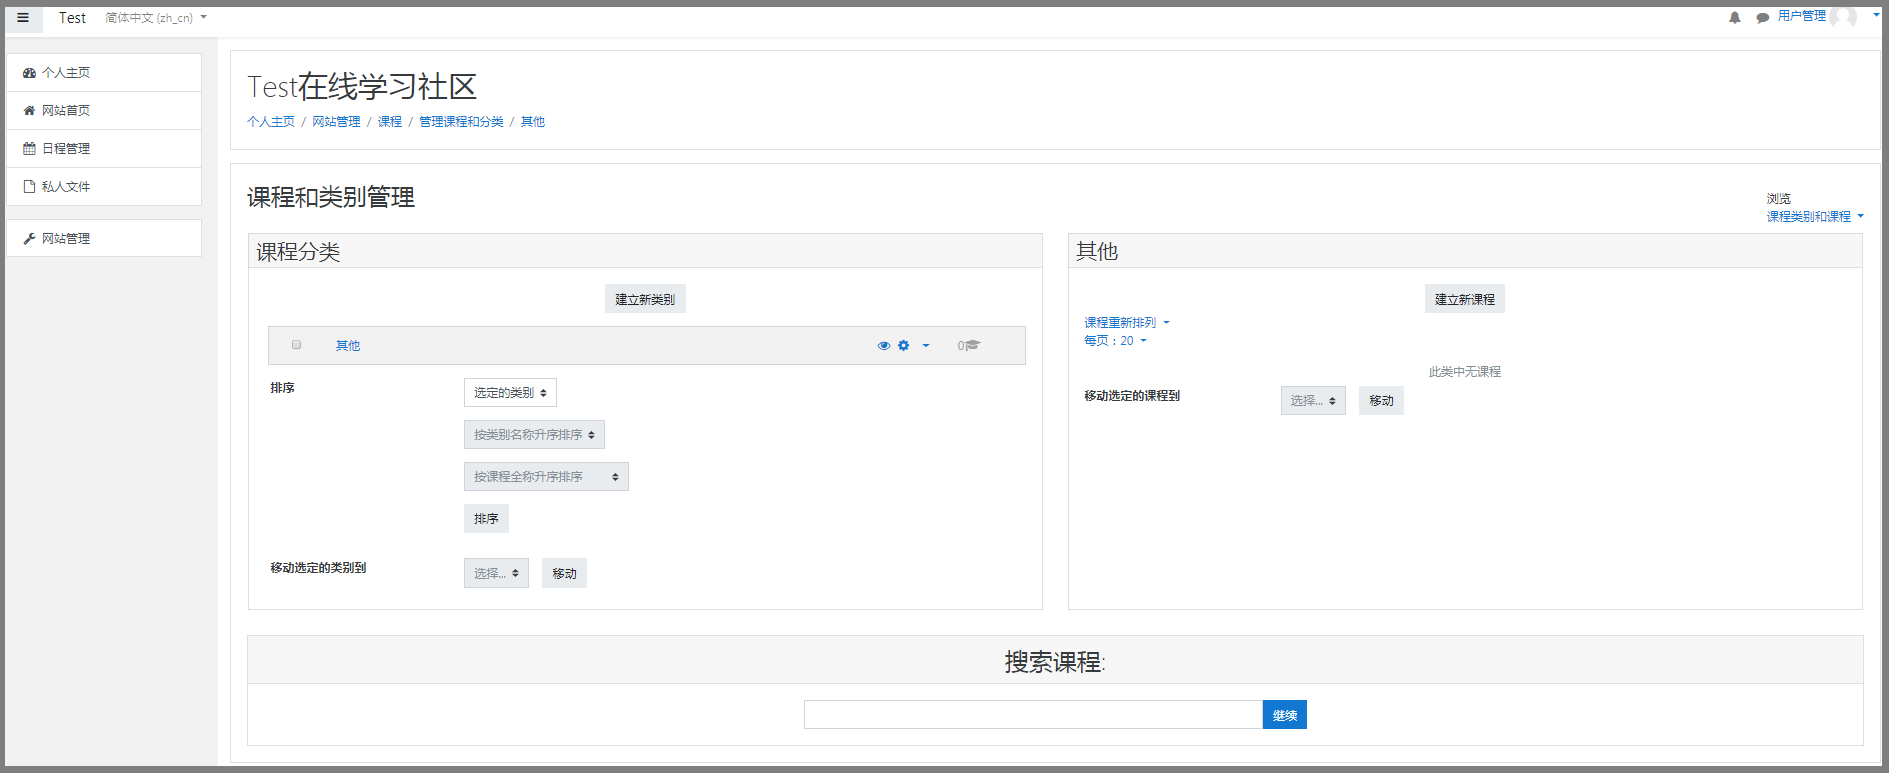Expand the arrow menu next to gear icon
The width and height of the screenshot is (1889, 773).
point(926,346)
